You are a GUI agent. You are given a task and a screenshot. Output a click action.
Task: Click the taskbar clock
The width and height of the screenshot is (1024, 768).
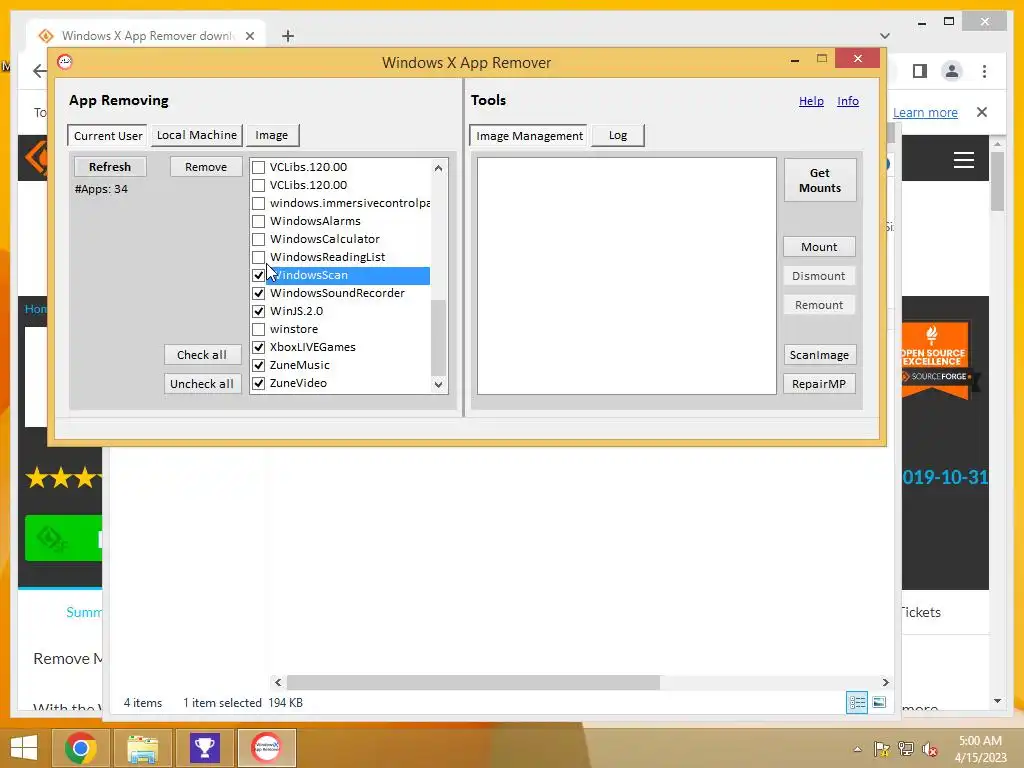pos(980,749)
